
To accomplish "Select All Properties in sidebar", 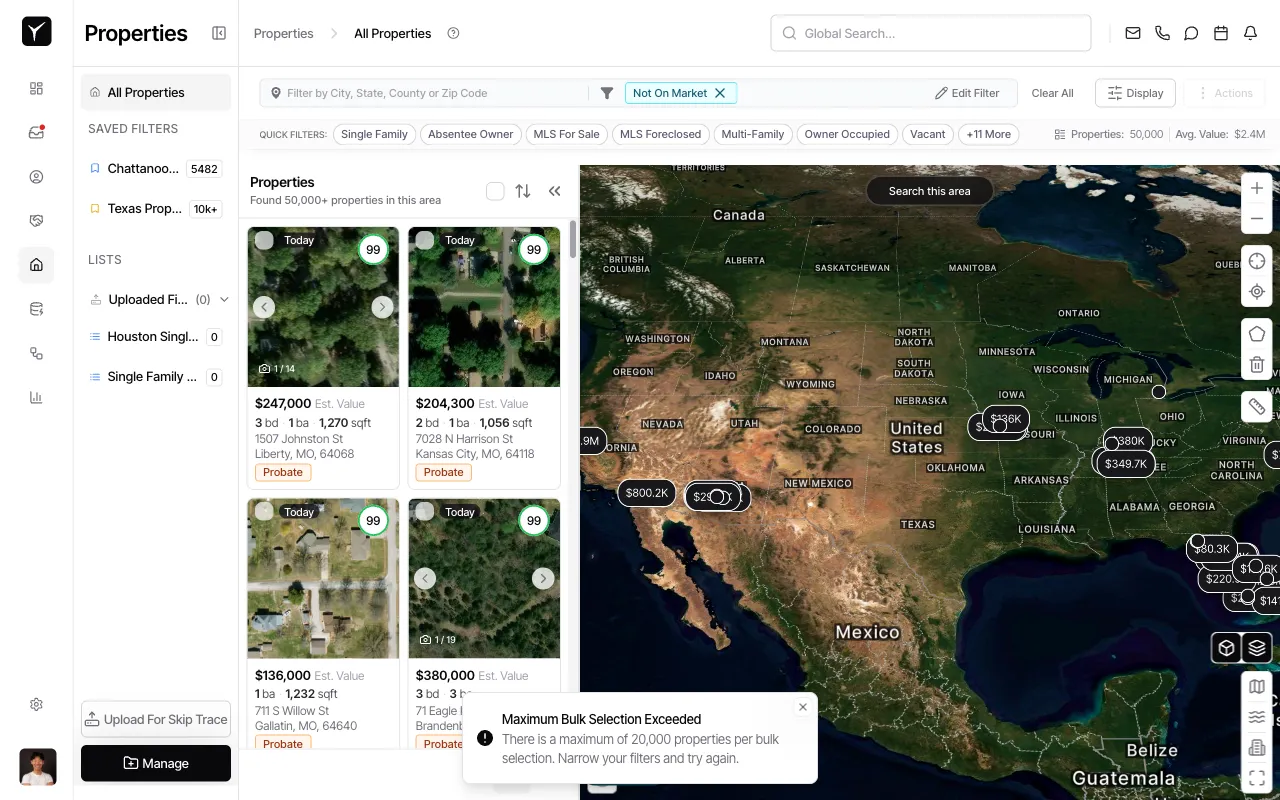I will 156,92.
